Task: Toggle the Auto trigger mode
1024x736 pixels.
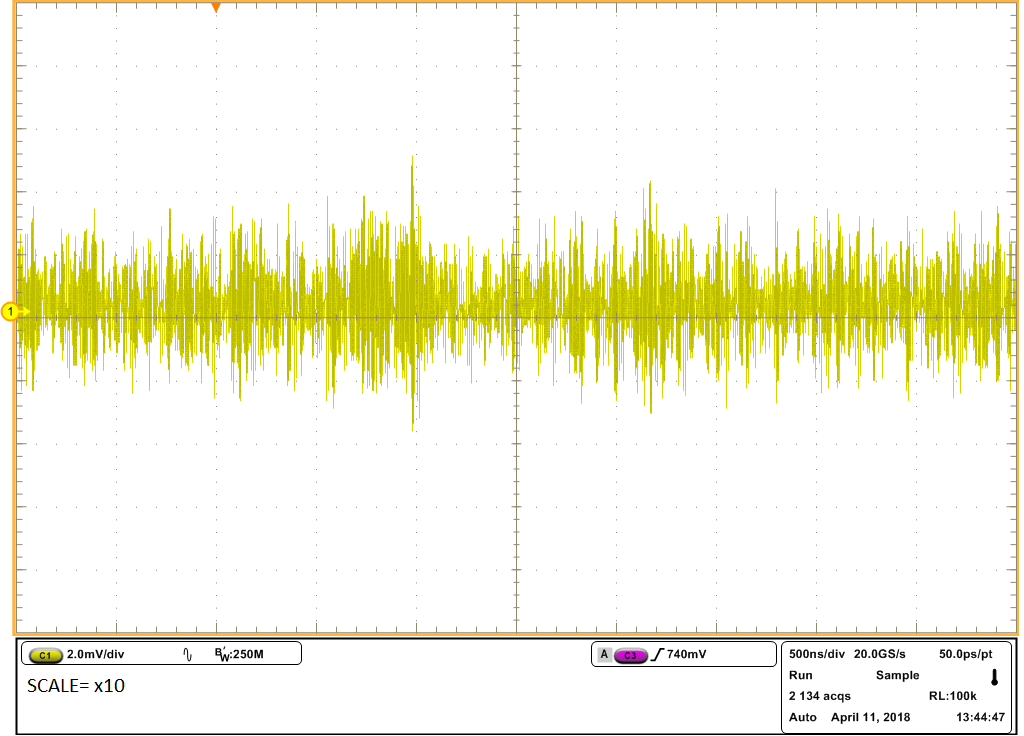Action: [x=802, y=717]
